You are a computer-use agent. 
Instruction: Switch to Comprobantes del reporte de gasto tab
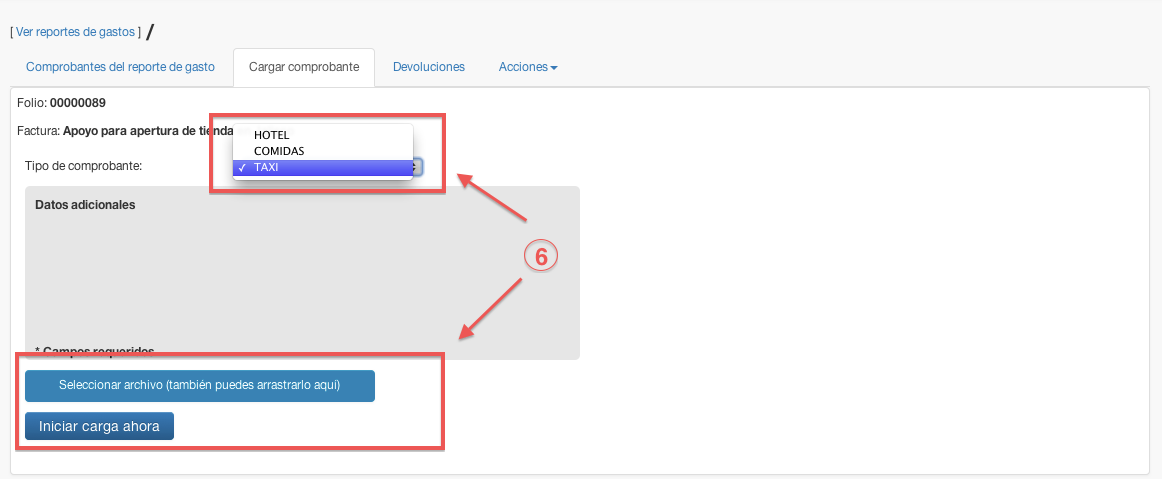coord(120,67)
